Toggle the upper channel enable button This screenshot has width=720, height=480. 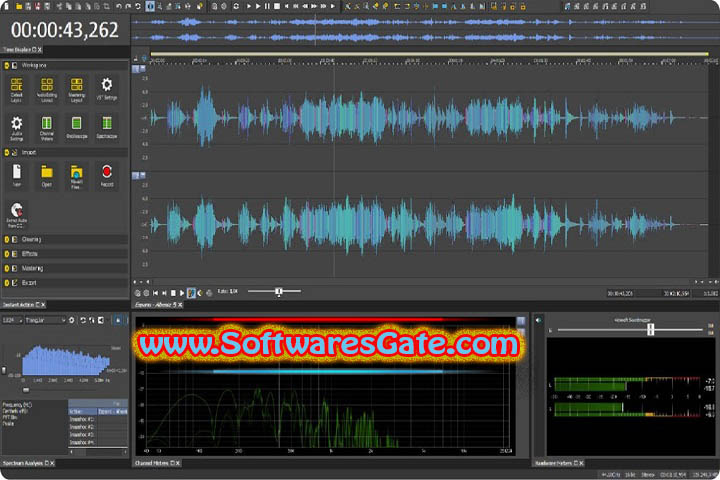[x=136, y=68]
